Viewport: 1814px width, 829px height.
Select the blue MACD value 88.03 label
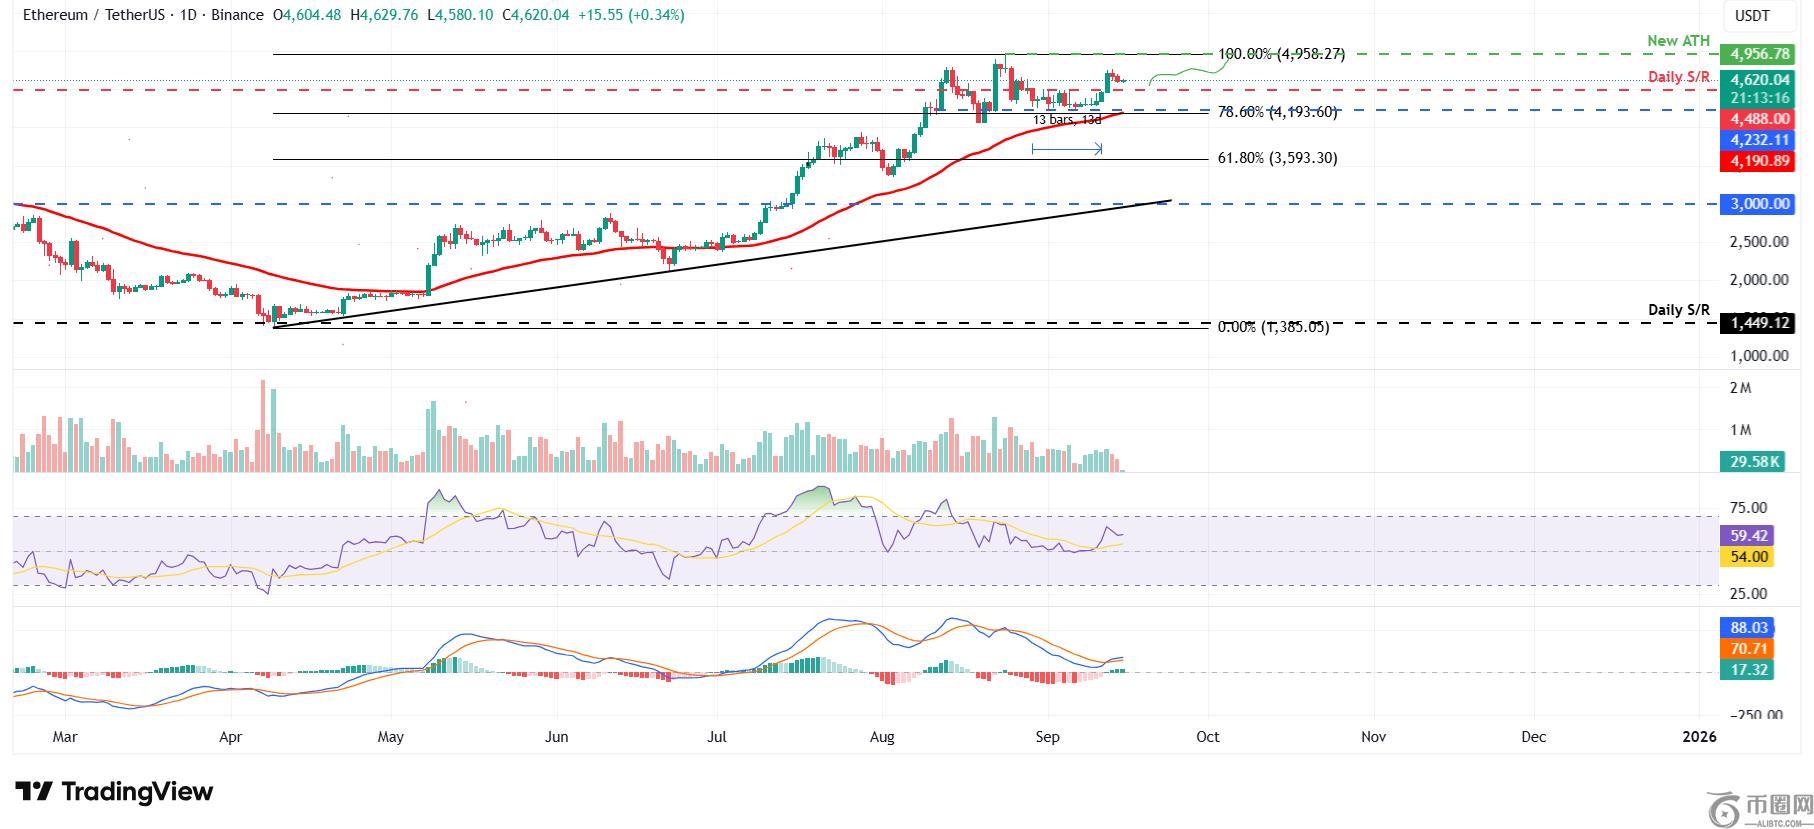point(1746,628)
